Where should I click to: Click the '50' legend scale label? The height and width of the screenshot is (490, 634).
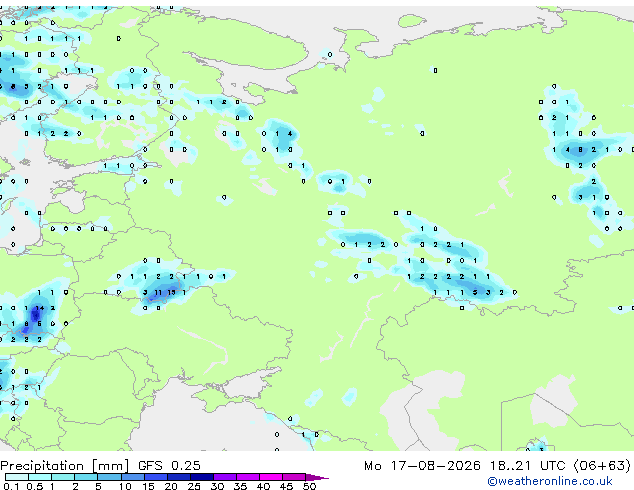pyautogui.click(x=310, y=486)
